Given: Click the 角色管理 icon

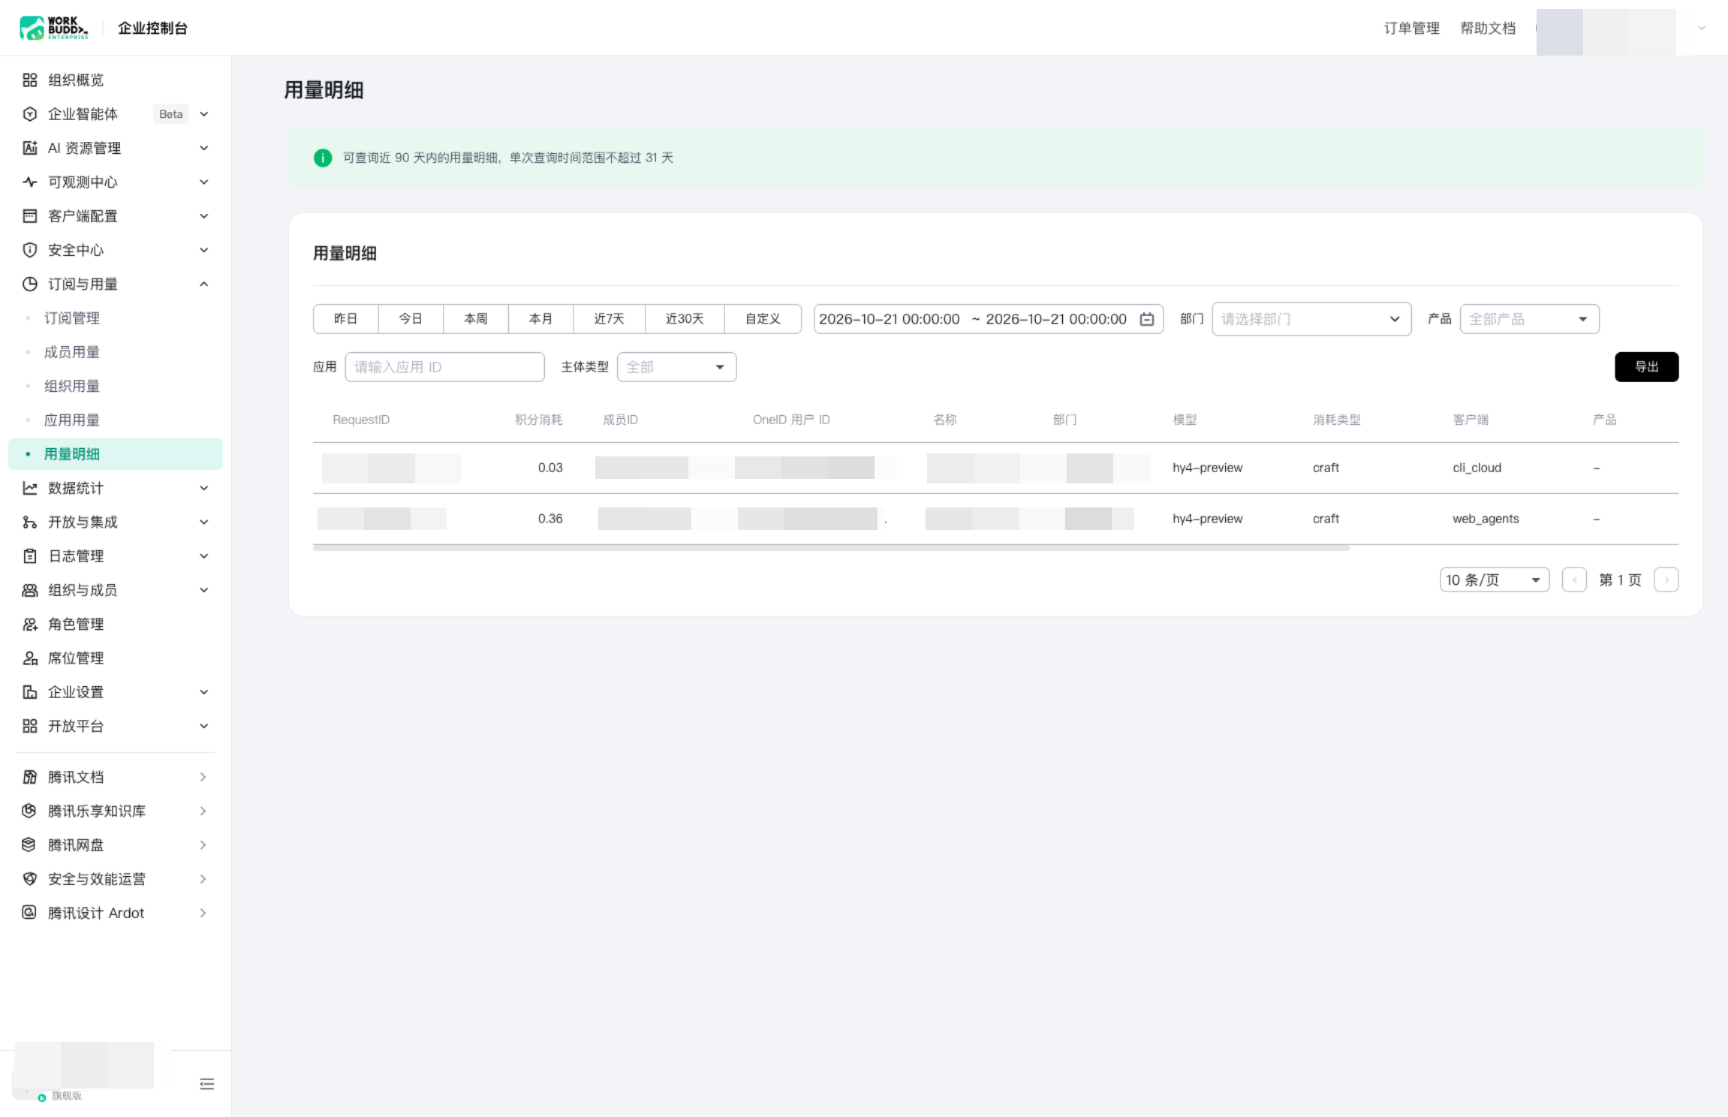Looking at the screenshot, I should [x=30, y=624].
